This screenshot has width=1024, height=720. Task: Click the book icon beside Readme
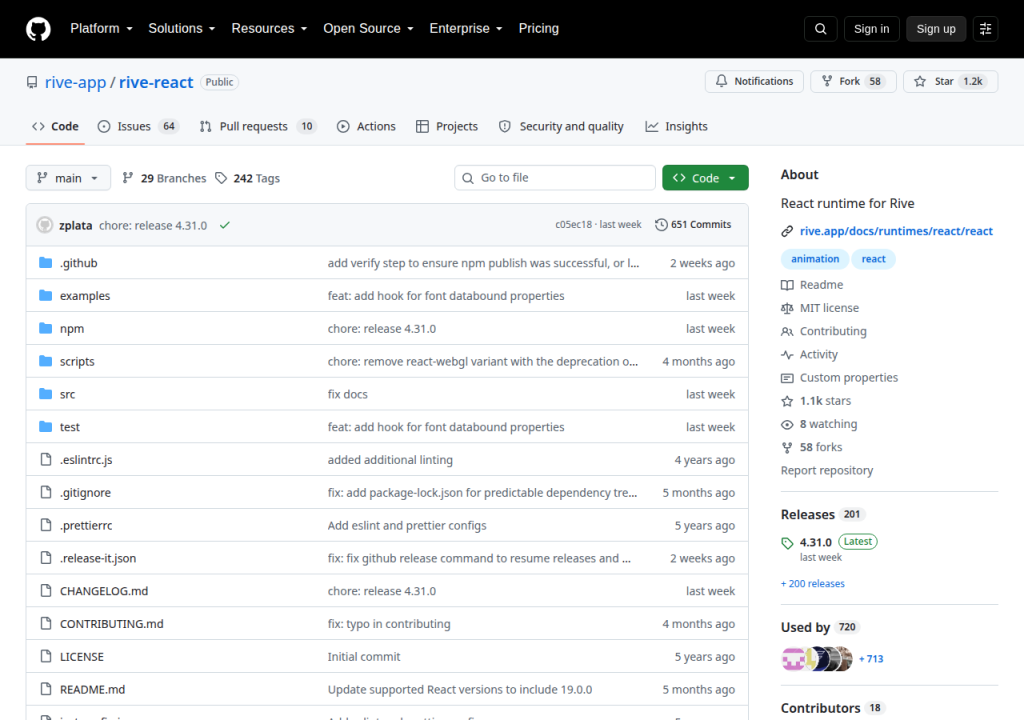click(787, 285)
